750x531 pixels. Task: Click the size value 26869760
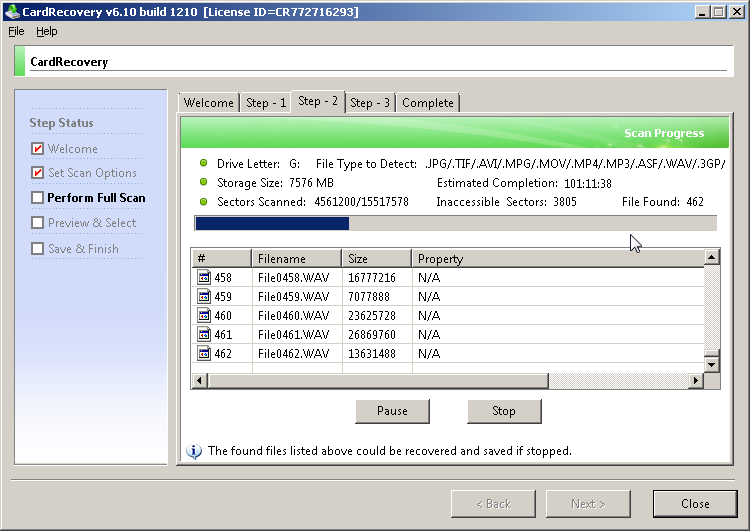(372, 334)
